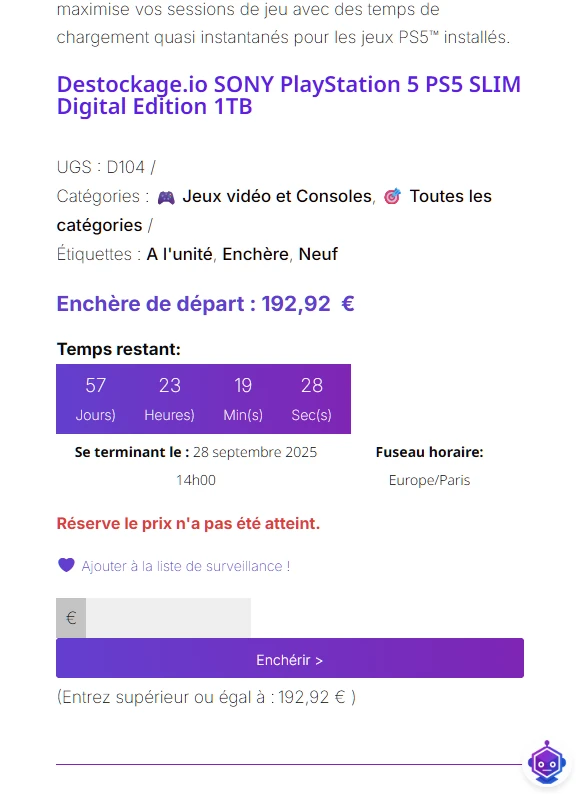Screen dimensions: 579x794
Task: Click the target dart category icon
Action: tap(392, 196)
